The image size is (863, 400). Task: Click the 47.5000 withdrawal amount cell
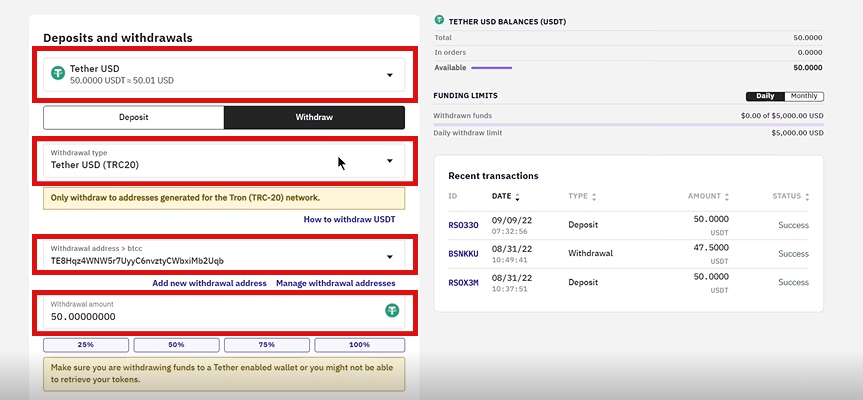point(711,248)
